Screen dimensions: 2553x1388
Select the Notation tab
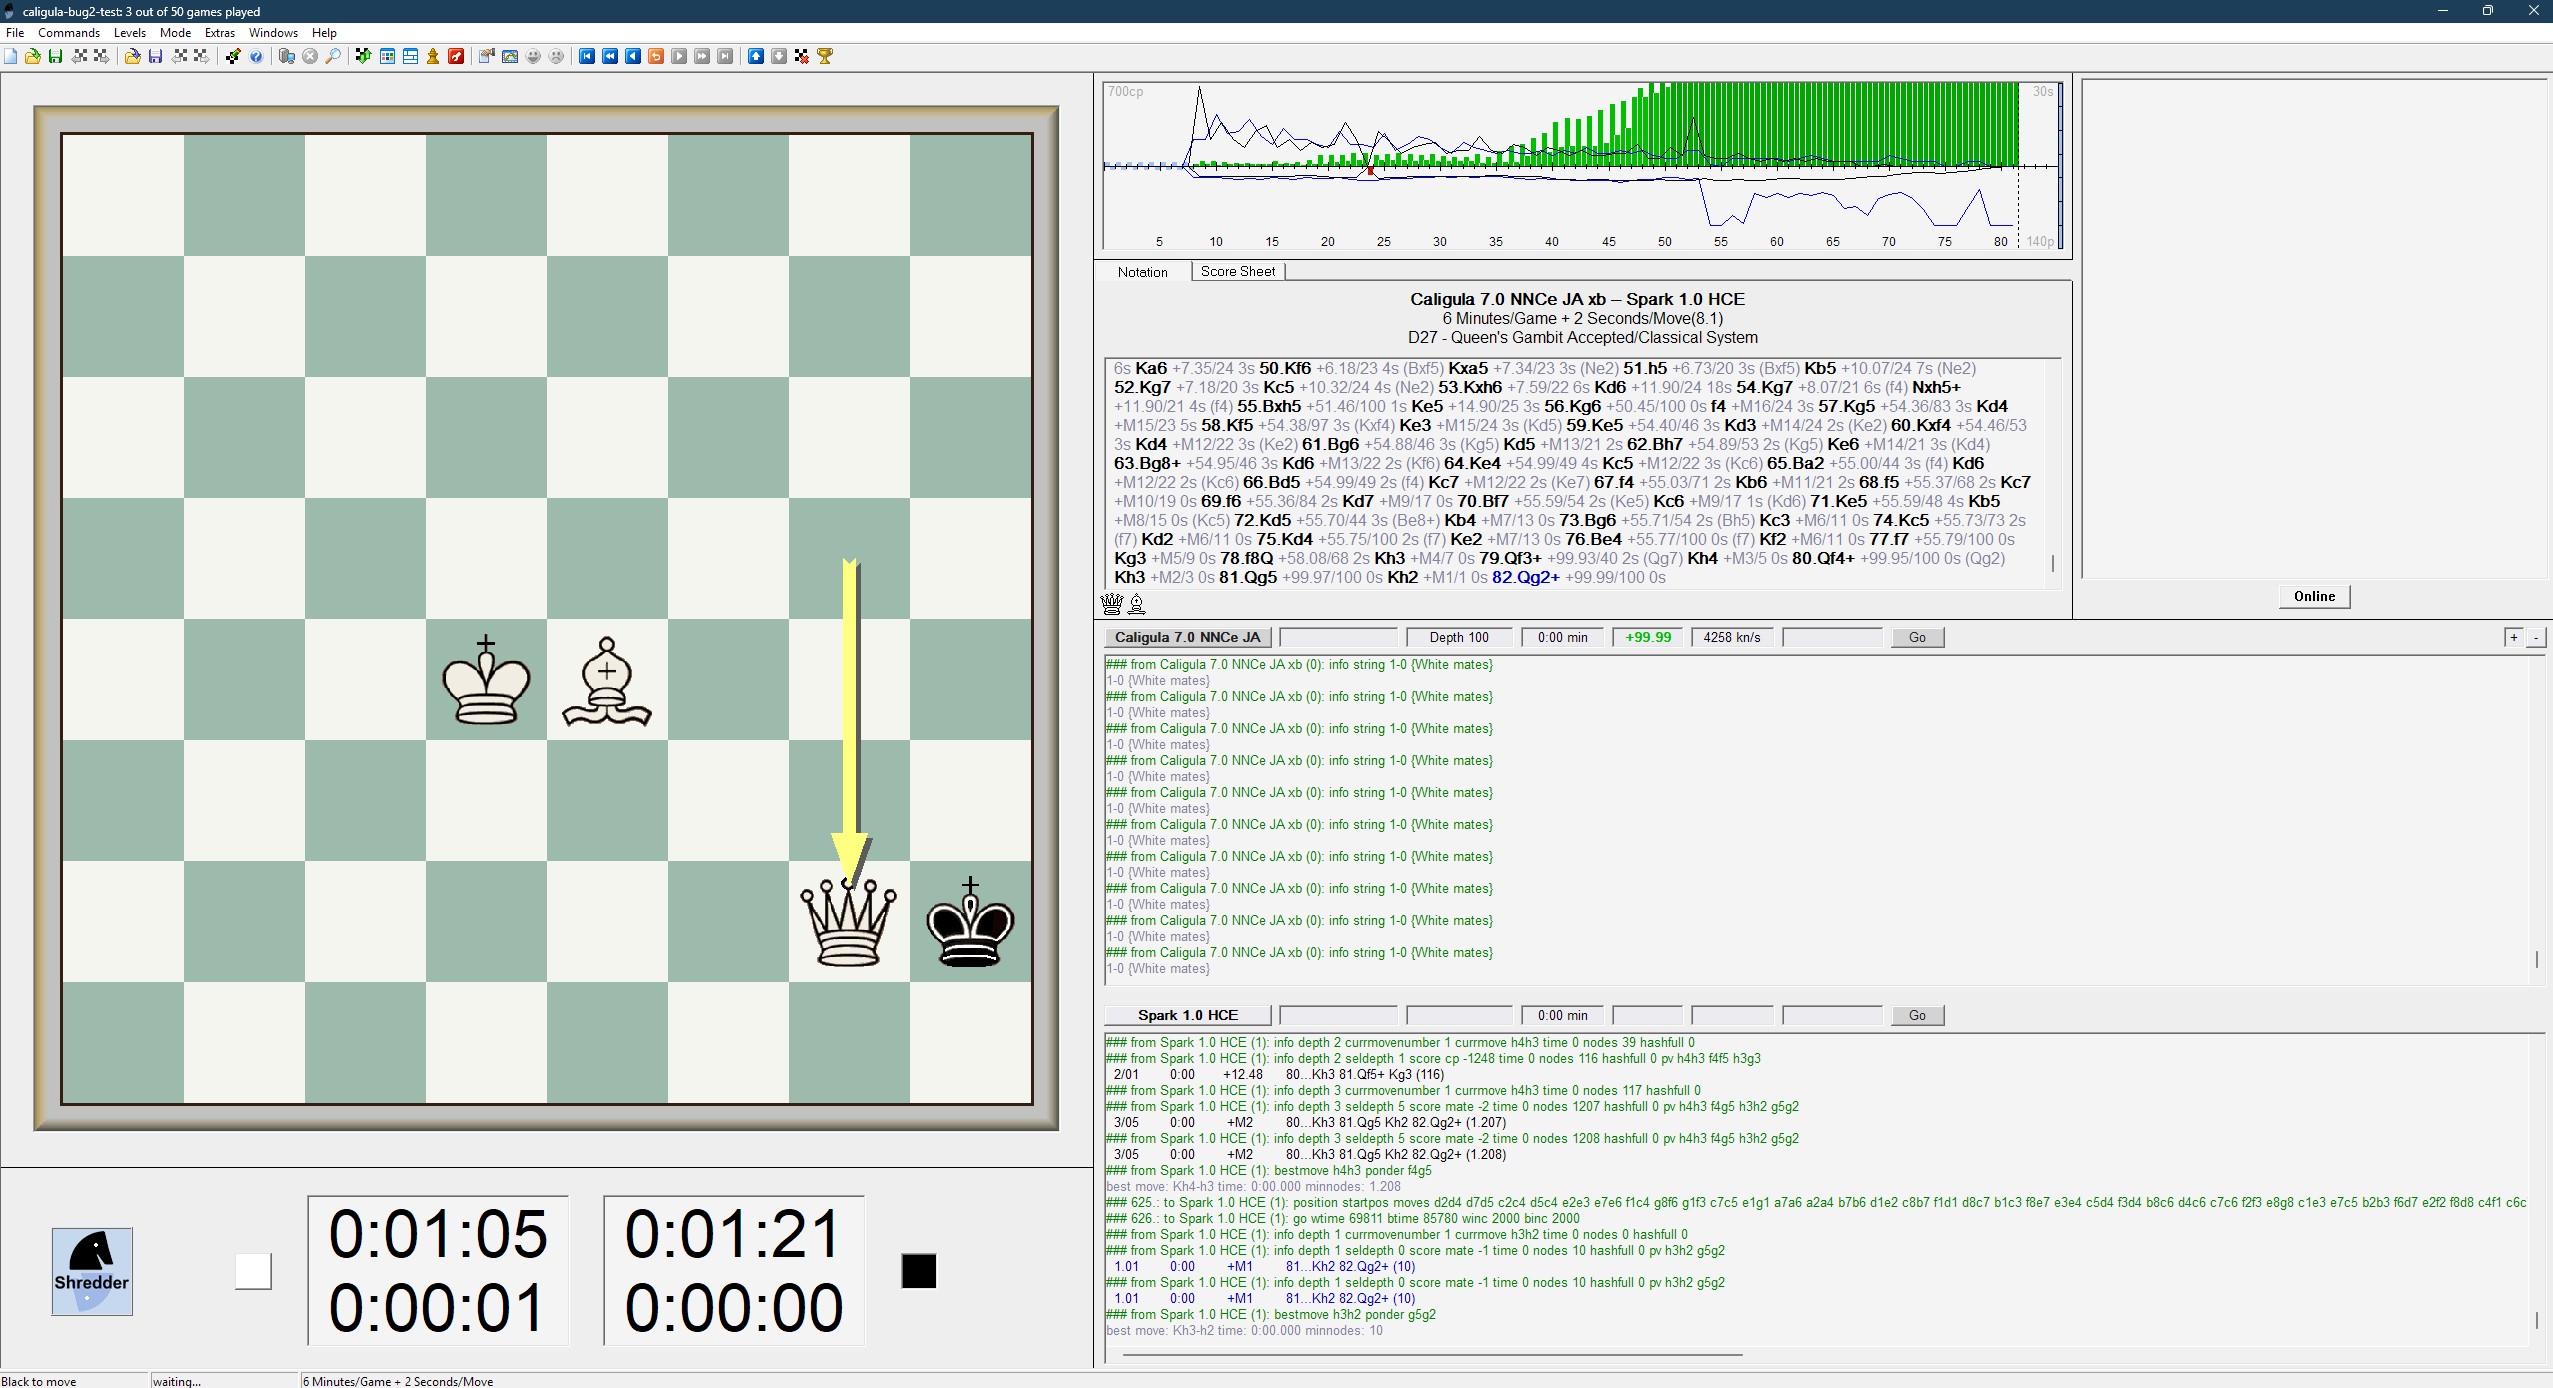[1142, 272]
